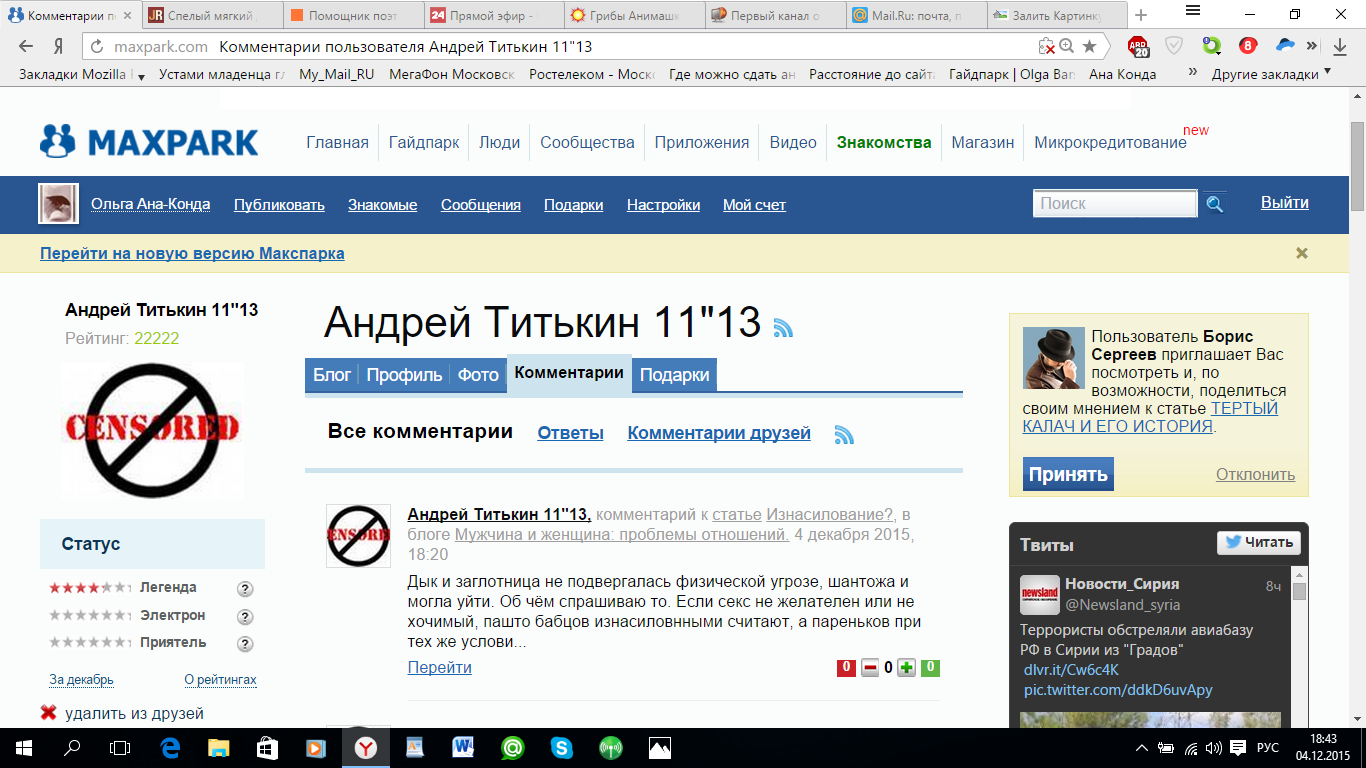The height and width of the screenshot is (768, 1366).
Task: Click Перейти на новую версию Макспарка link
Action: tap(192, 253)
